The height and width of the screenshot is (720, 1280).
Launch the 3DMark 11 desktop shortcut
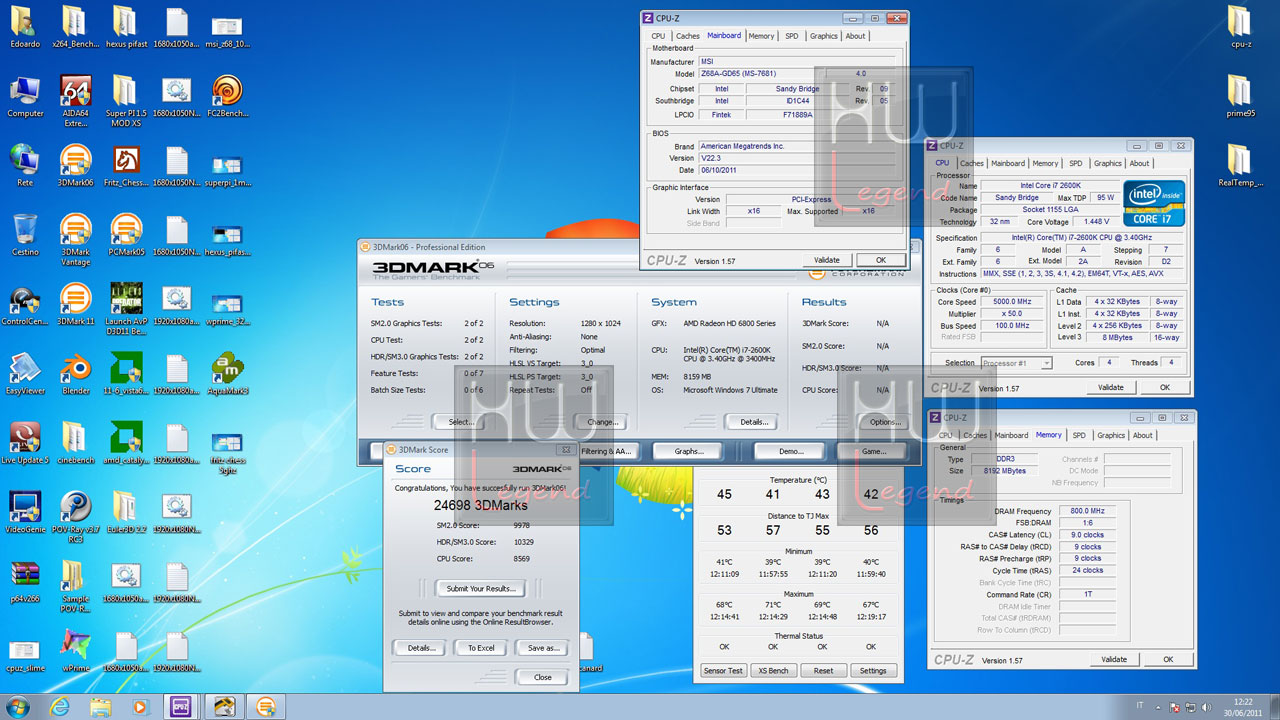point(76,305)
